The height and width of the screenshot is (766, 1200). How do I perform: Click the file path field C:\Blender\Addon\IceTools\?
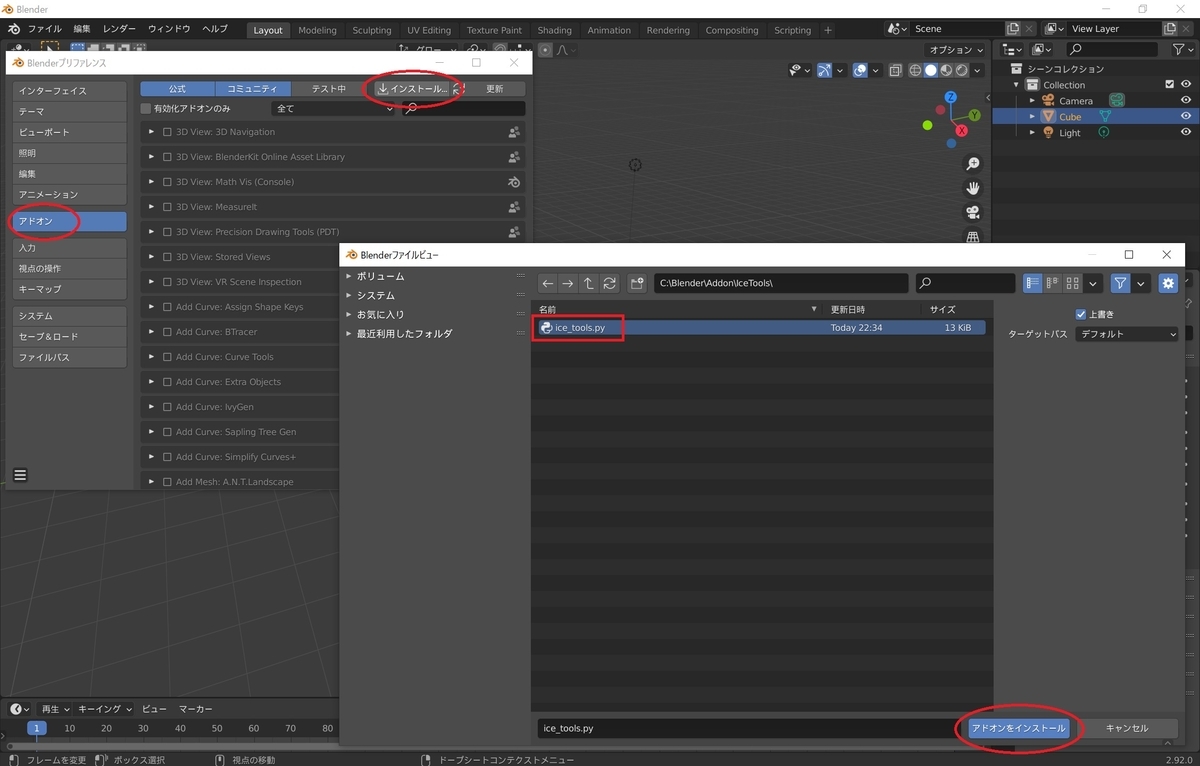pyautogui.click(x=781, y=284)
